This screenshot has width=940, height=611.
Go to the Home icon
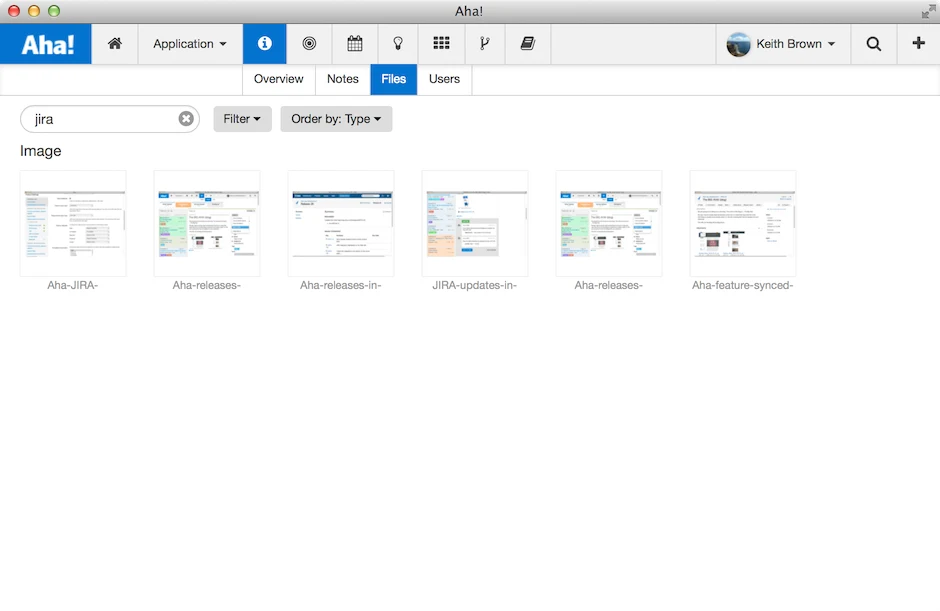pos(115,44)
